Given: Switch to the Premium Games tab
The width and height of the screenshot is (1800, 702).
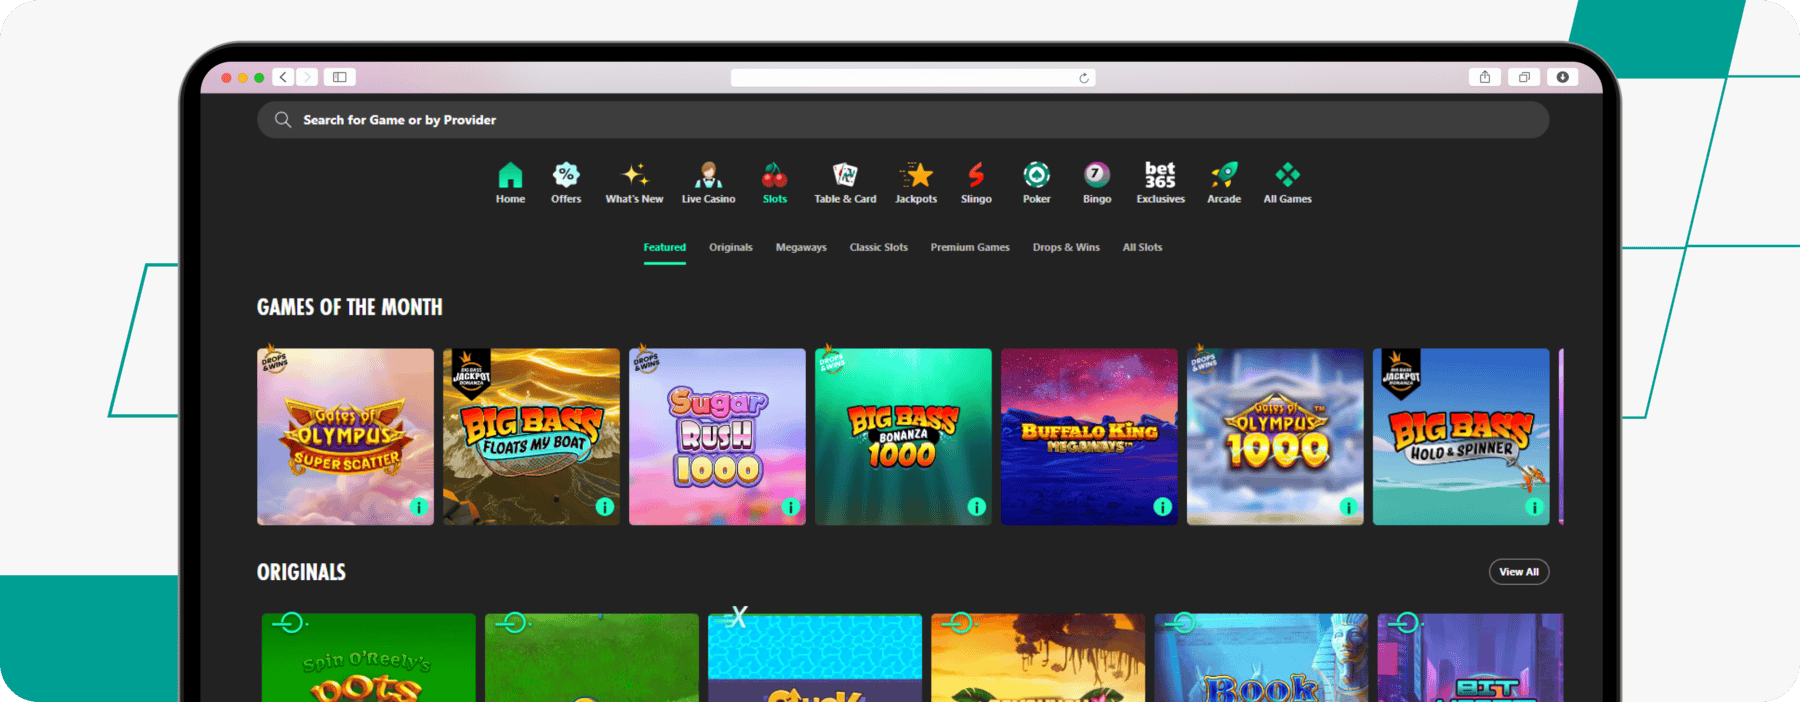Looking at the screenshot, I should pyautogui.click(x=970, y=247).
